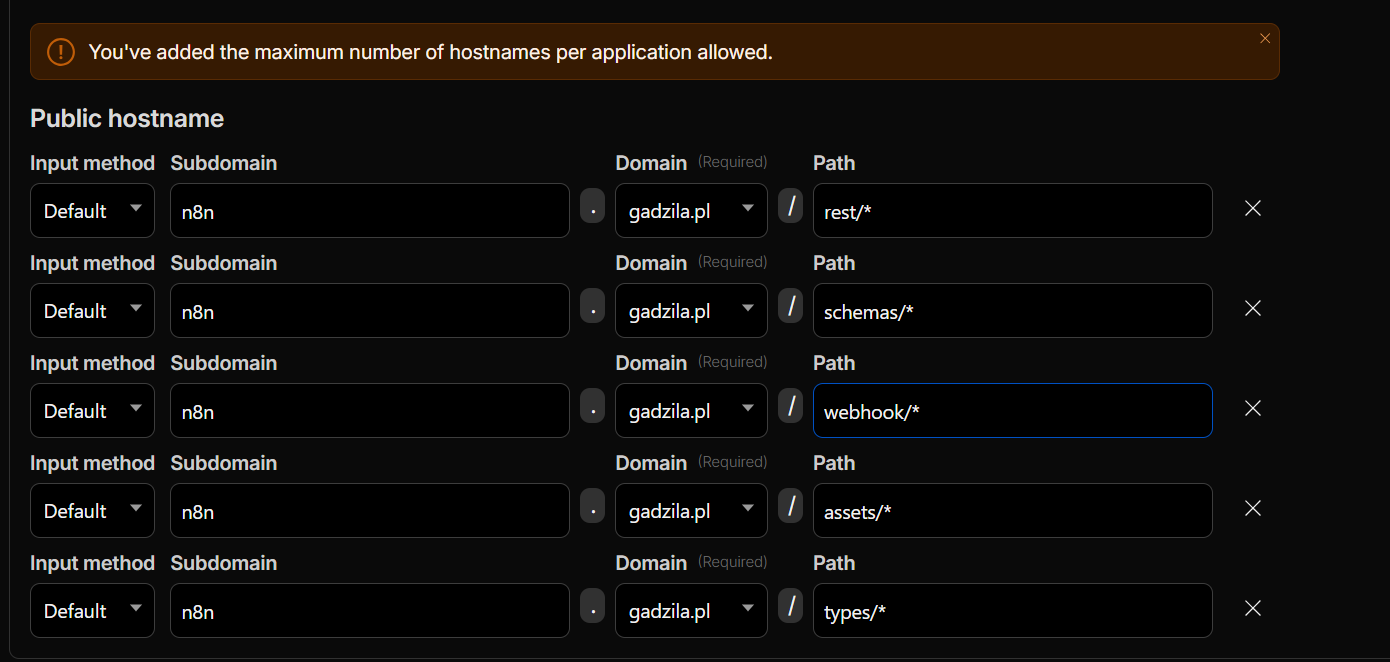Click the warning icon in the banner
1390x662 pixels.
click(61, 52)
